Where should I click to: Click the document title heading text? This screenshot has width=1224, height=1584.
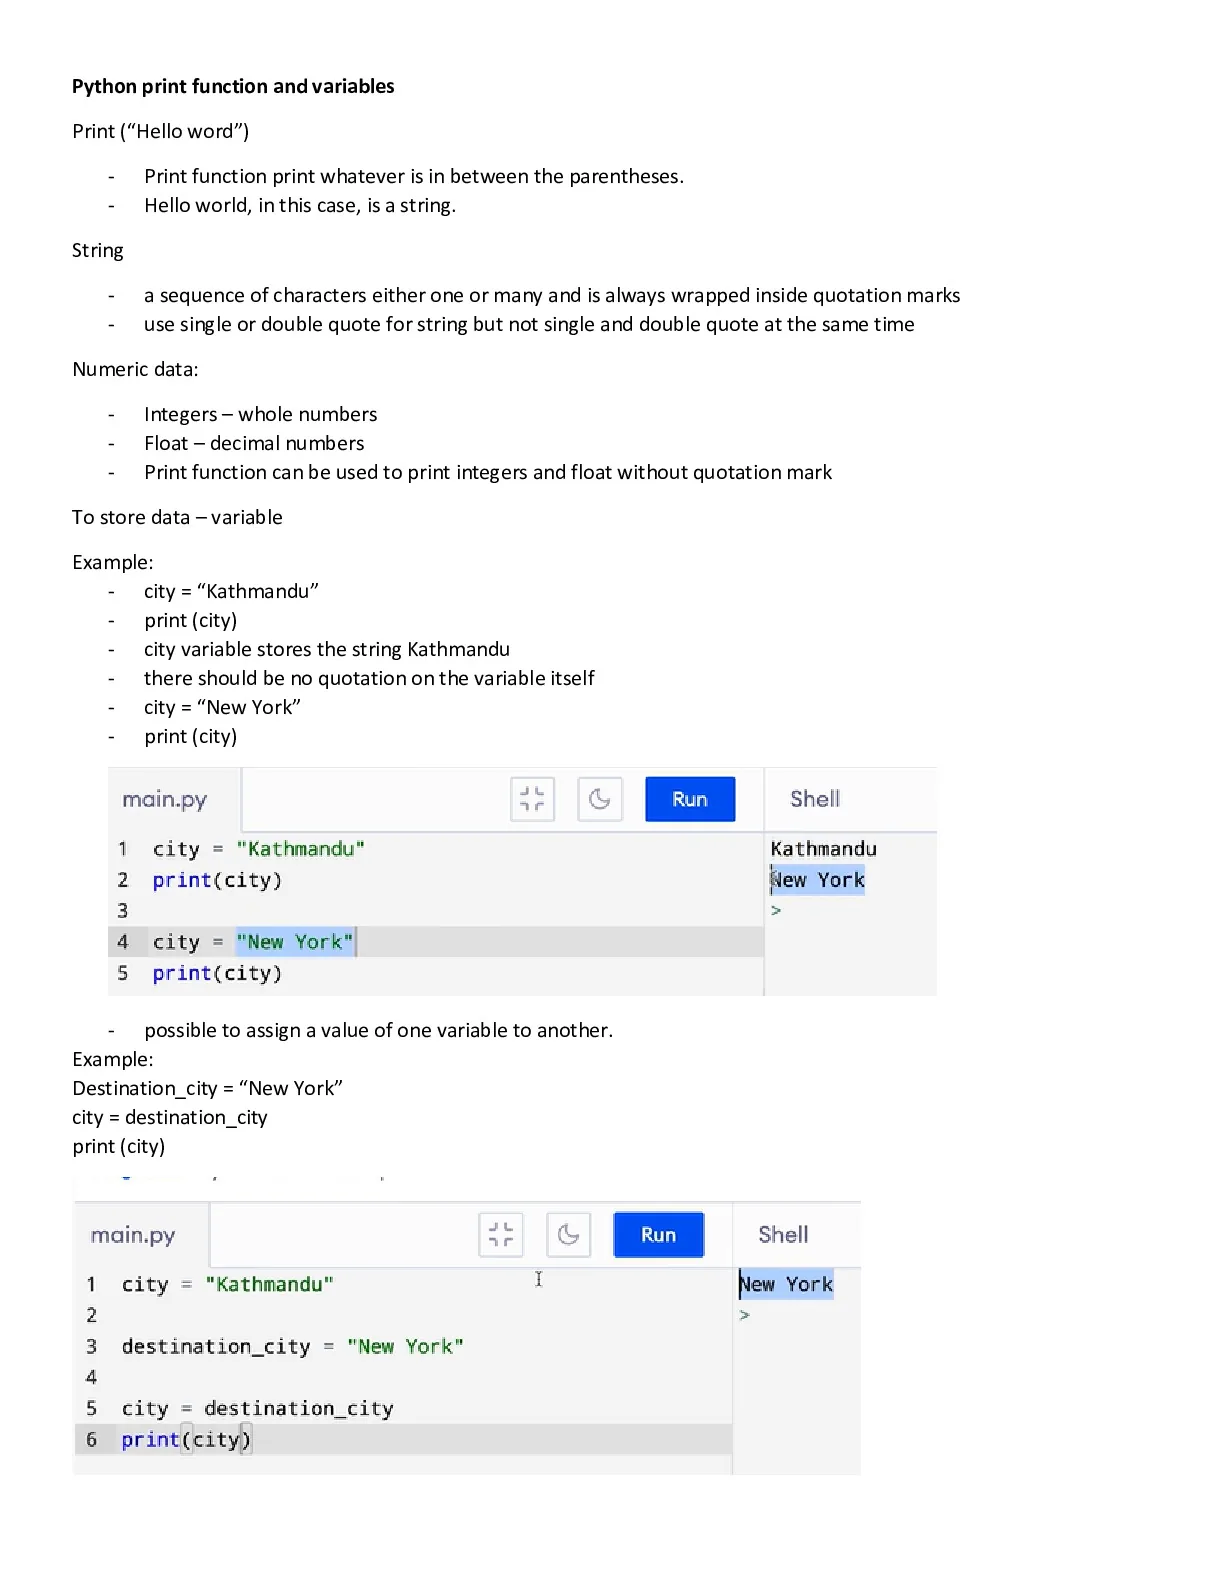click(233, 86)
